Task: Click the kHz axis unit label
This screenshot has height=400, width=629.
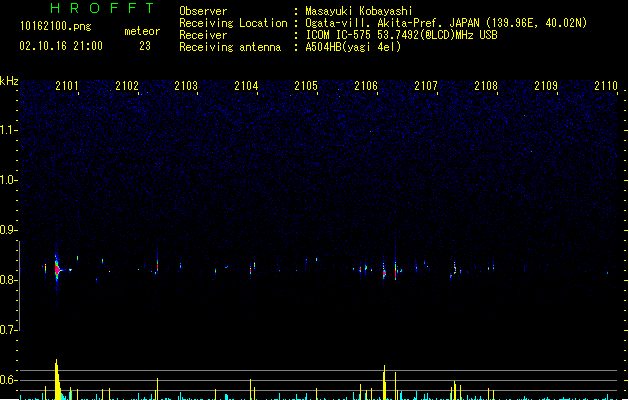Action: click(x=9, y=81)
